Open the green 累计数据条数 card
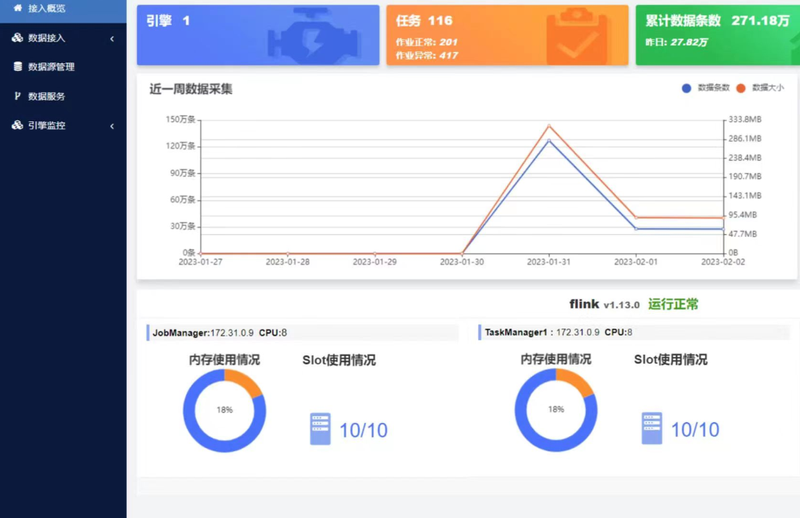800x518 pixels. pos(718,35)
